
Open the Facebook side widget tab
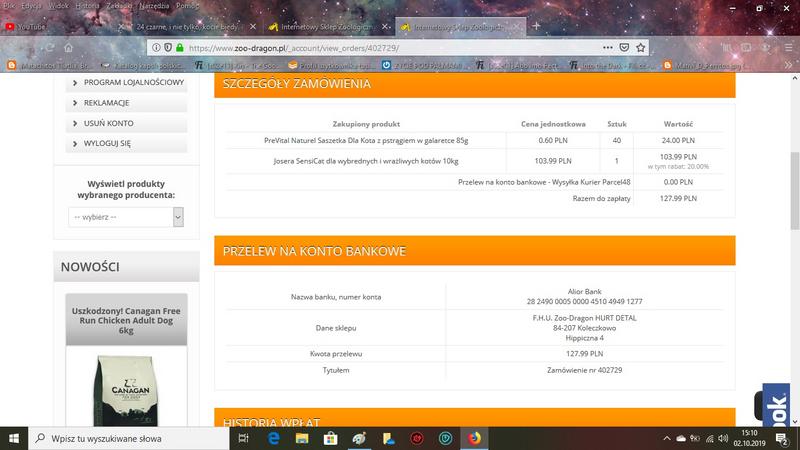776,406
